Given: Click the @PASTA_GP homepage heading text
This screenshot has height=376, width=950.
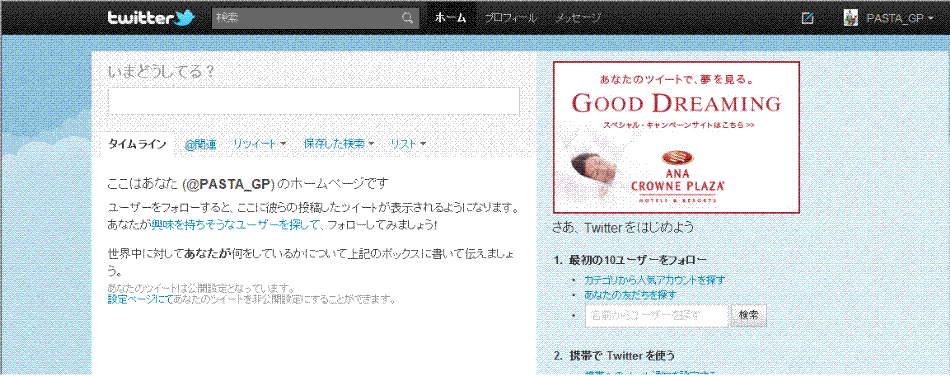Looking at the screenshot, I should click(x=247, y=183).
